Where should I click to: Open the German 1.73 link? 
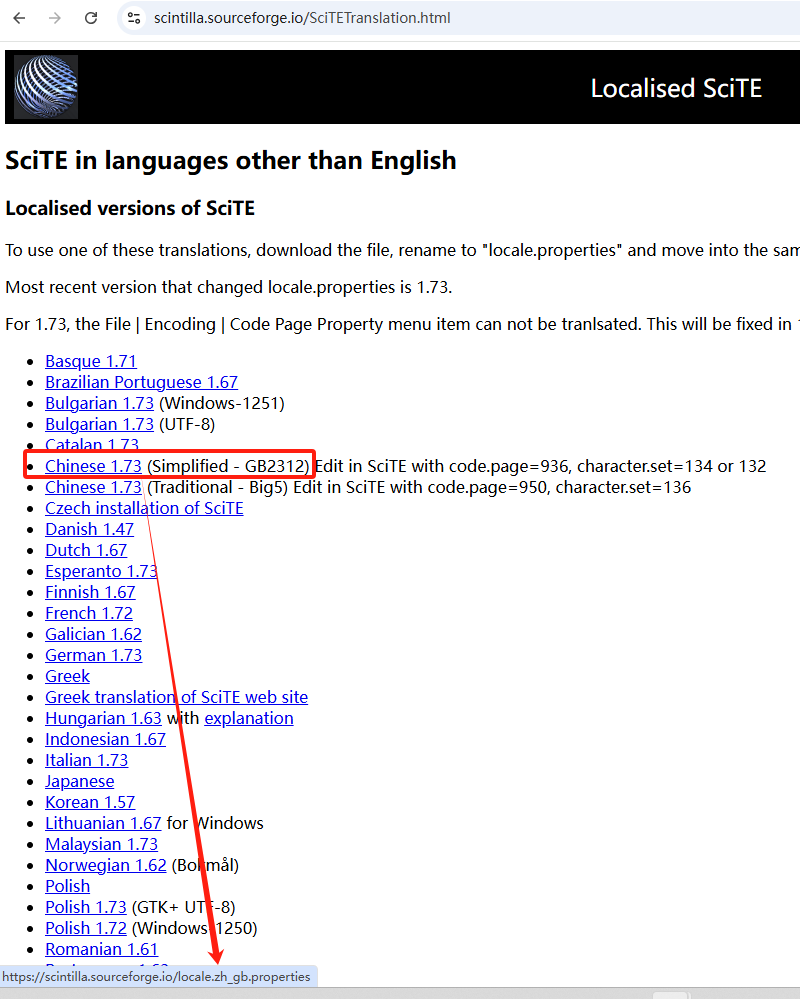93,656
